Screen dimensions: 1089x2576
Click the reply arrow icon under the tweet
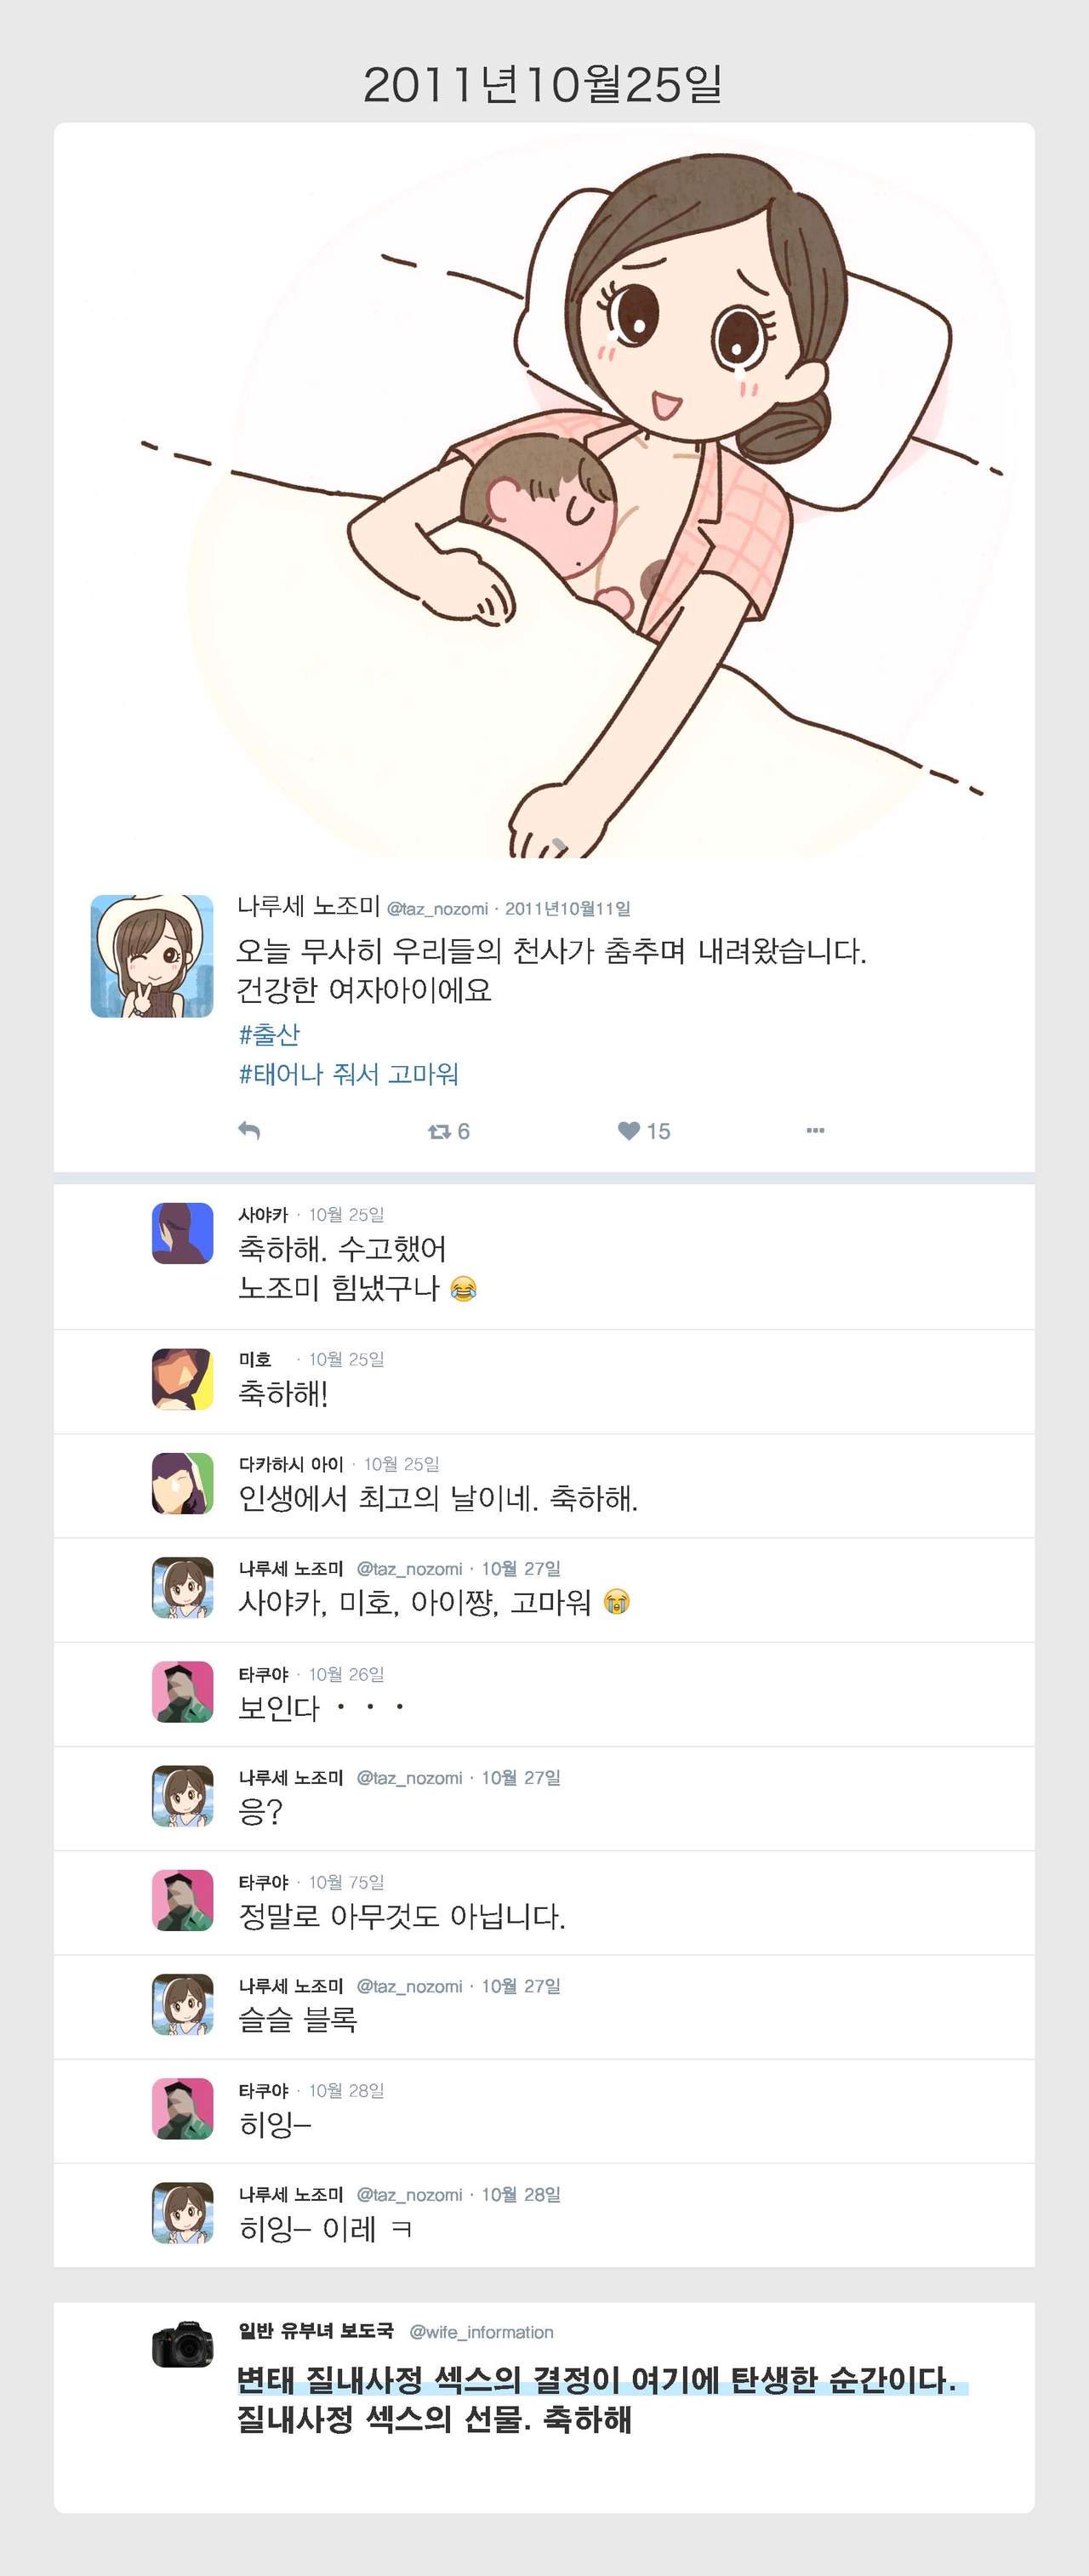pos(249,1130)
